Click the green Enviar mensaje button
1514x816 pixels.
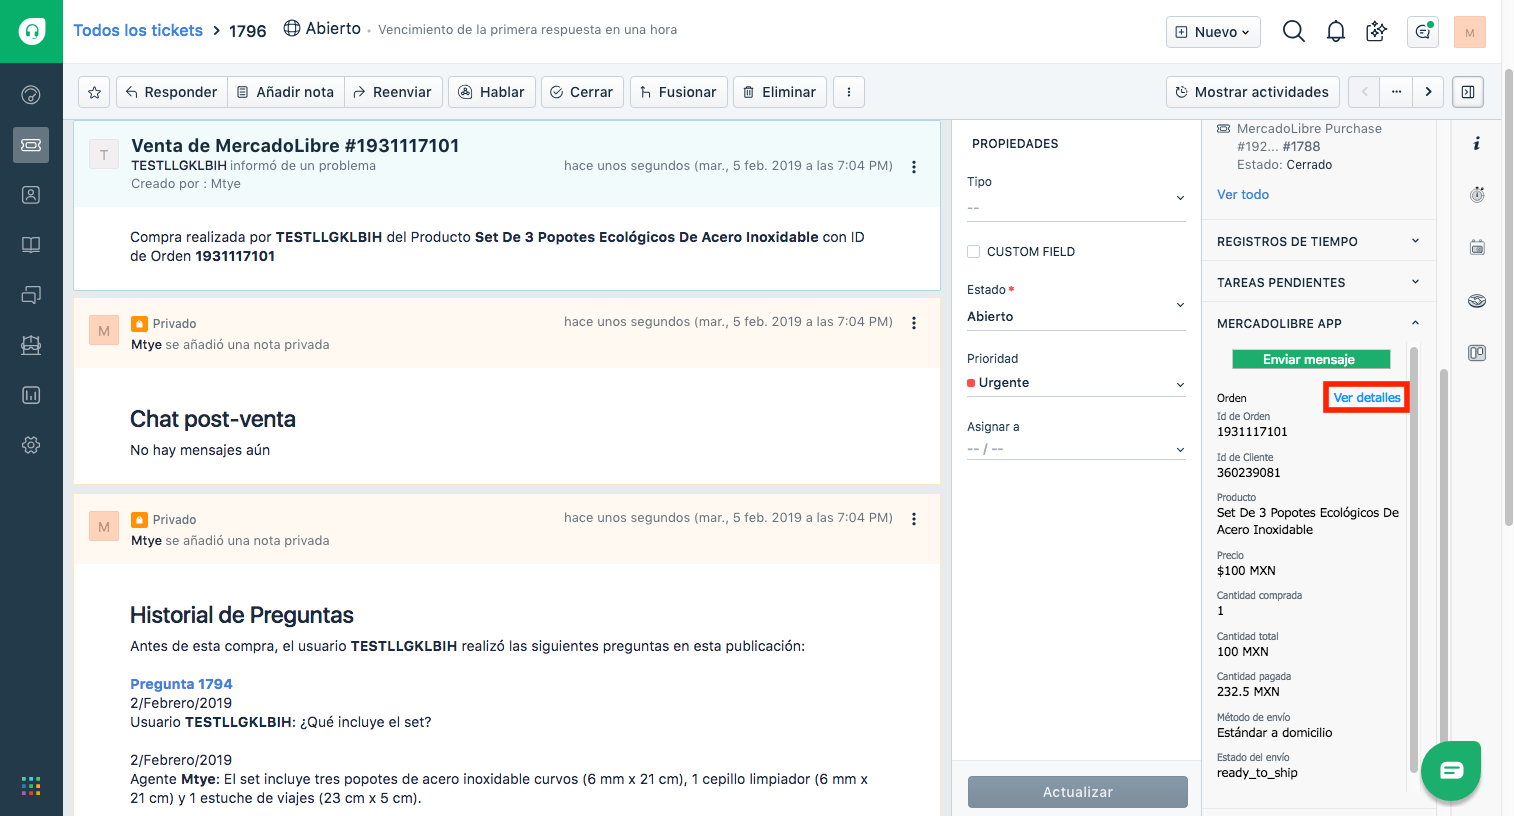(x=1311, y=359)
